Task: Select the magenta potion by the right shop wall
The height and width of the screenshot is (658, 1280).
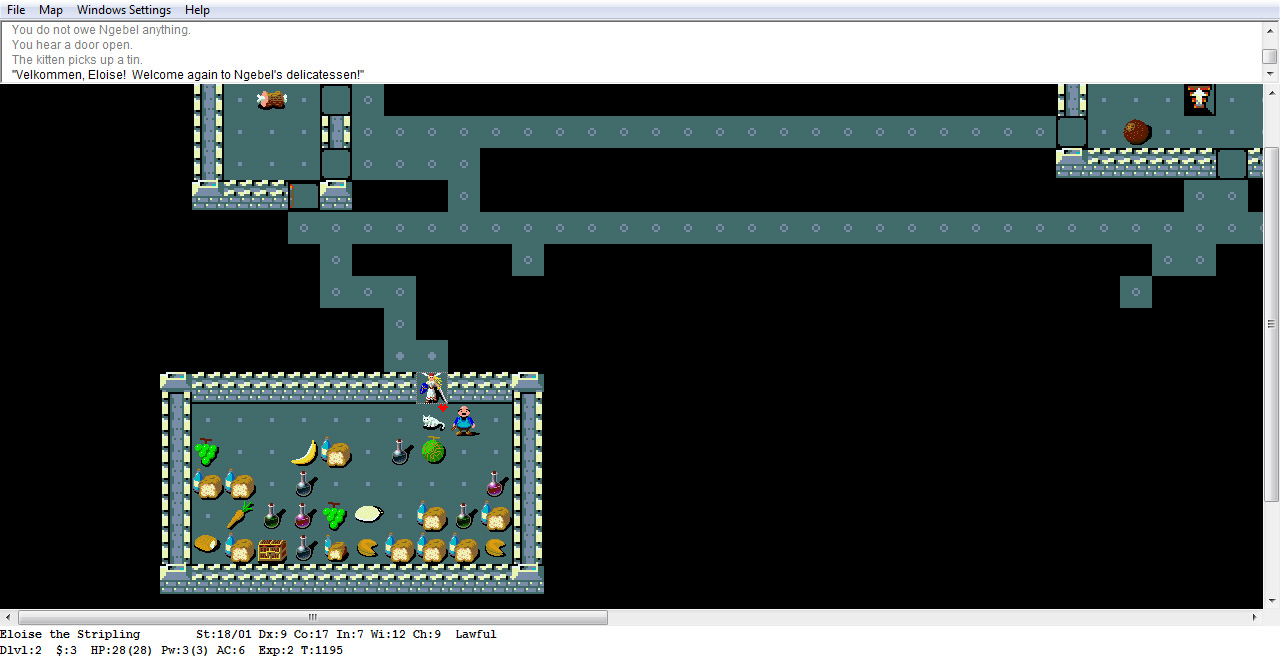Action: (496, 484)
